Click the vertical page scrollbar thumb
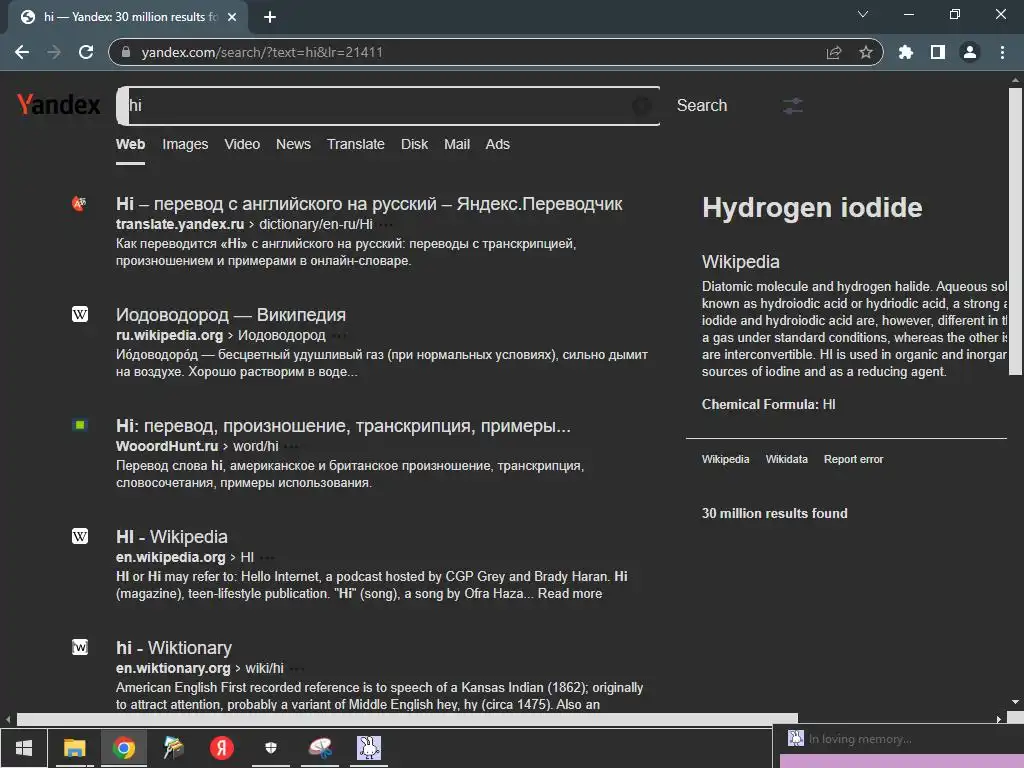 1015,232
